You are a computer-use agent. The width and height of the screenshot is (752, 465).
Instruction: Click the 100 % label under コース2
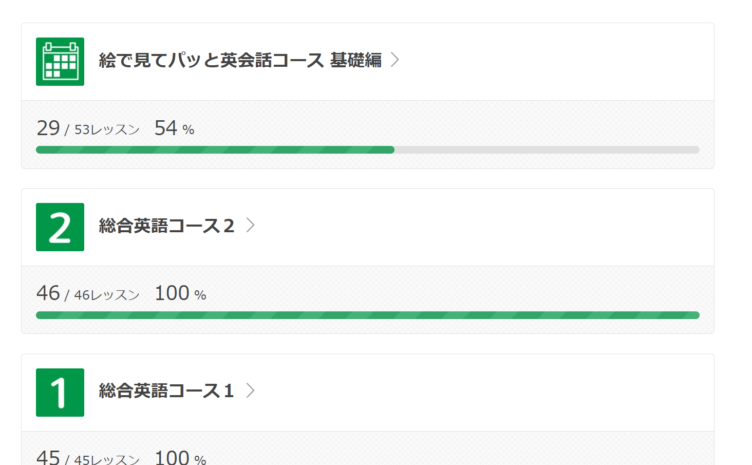[x=180, y=293]
